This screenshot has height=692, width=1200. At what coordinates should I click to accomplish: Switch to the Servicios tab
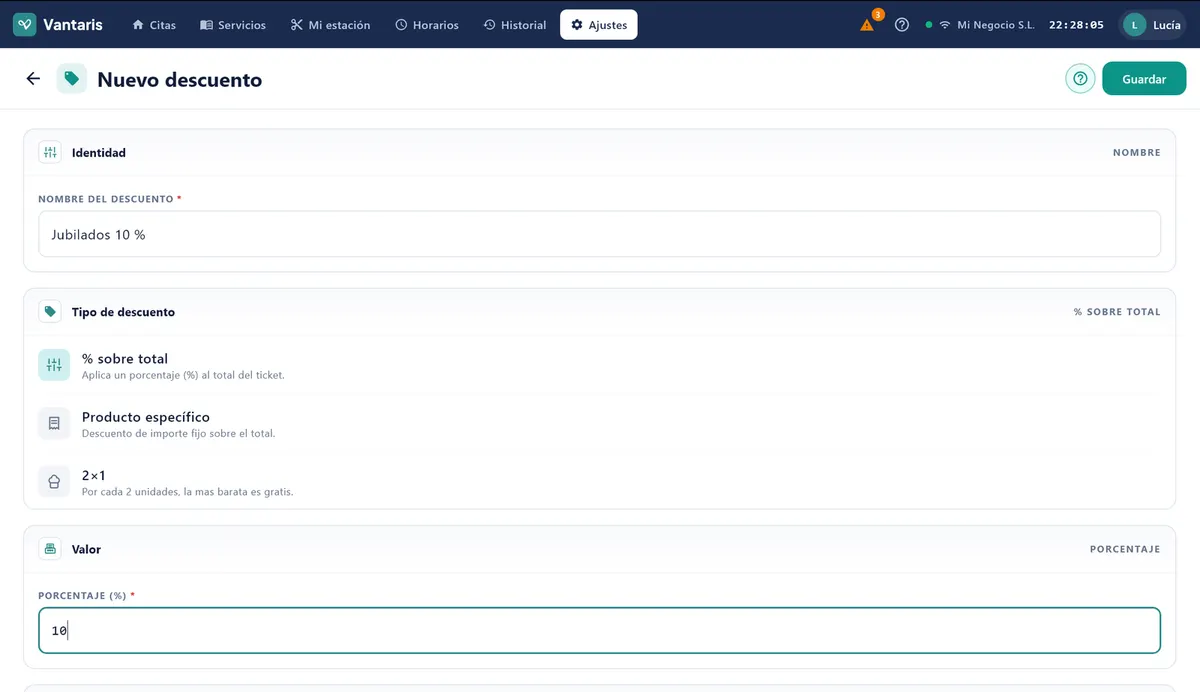[x=233, y=25]
